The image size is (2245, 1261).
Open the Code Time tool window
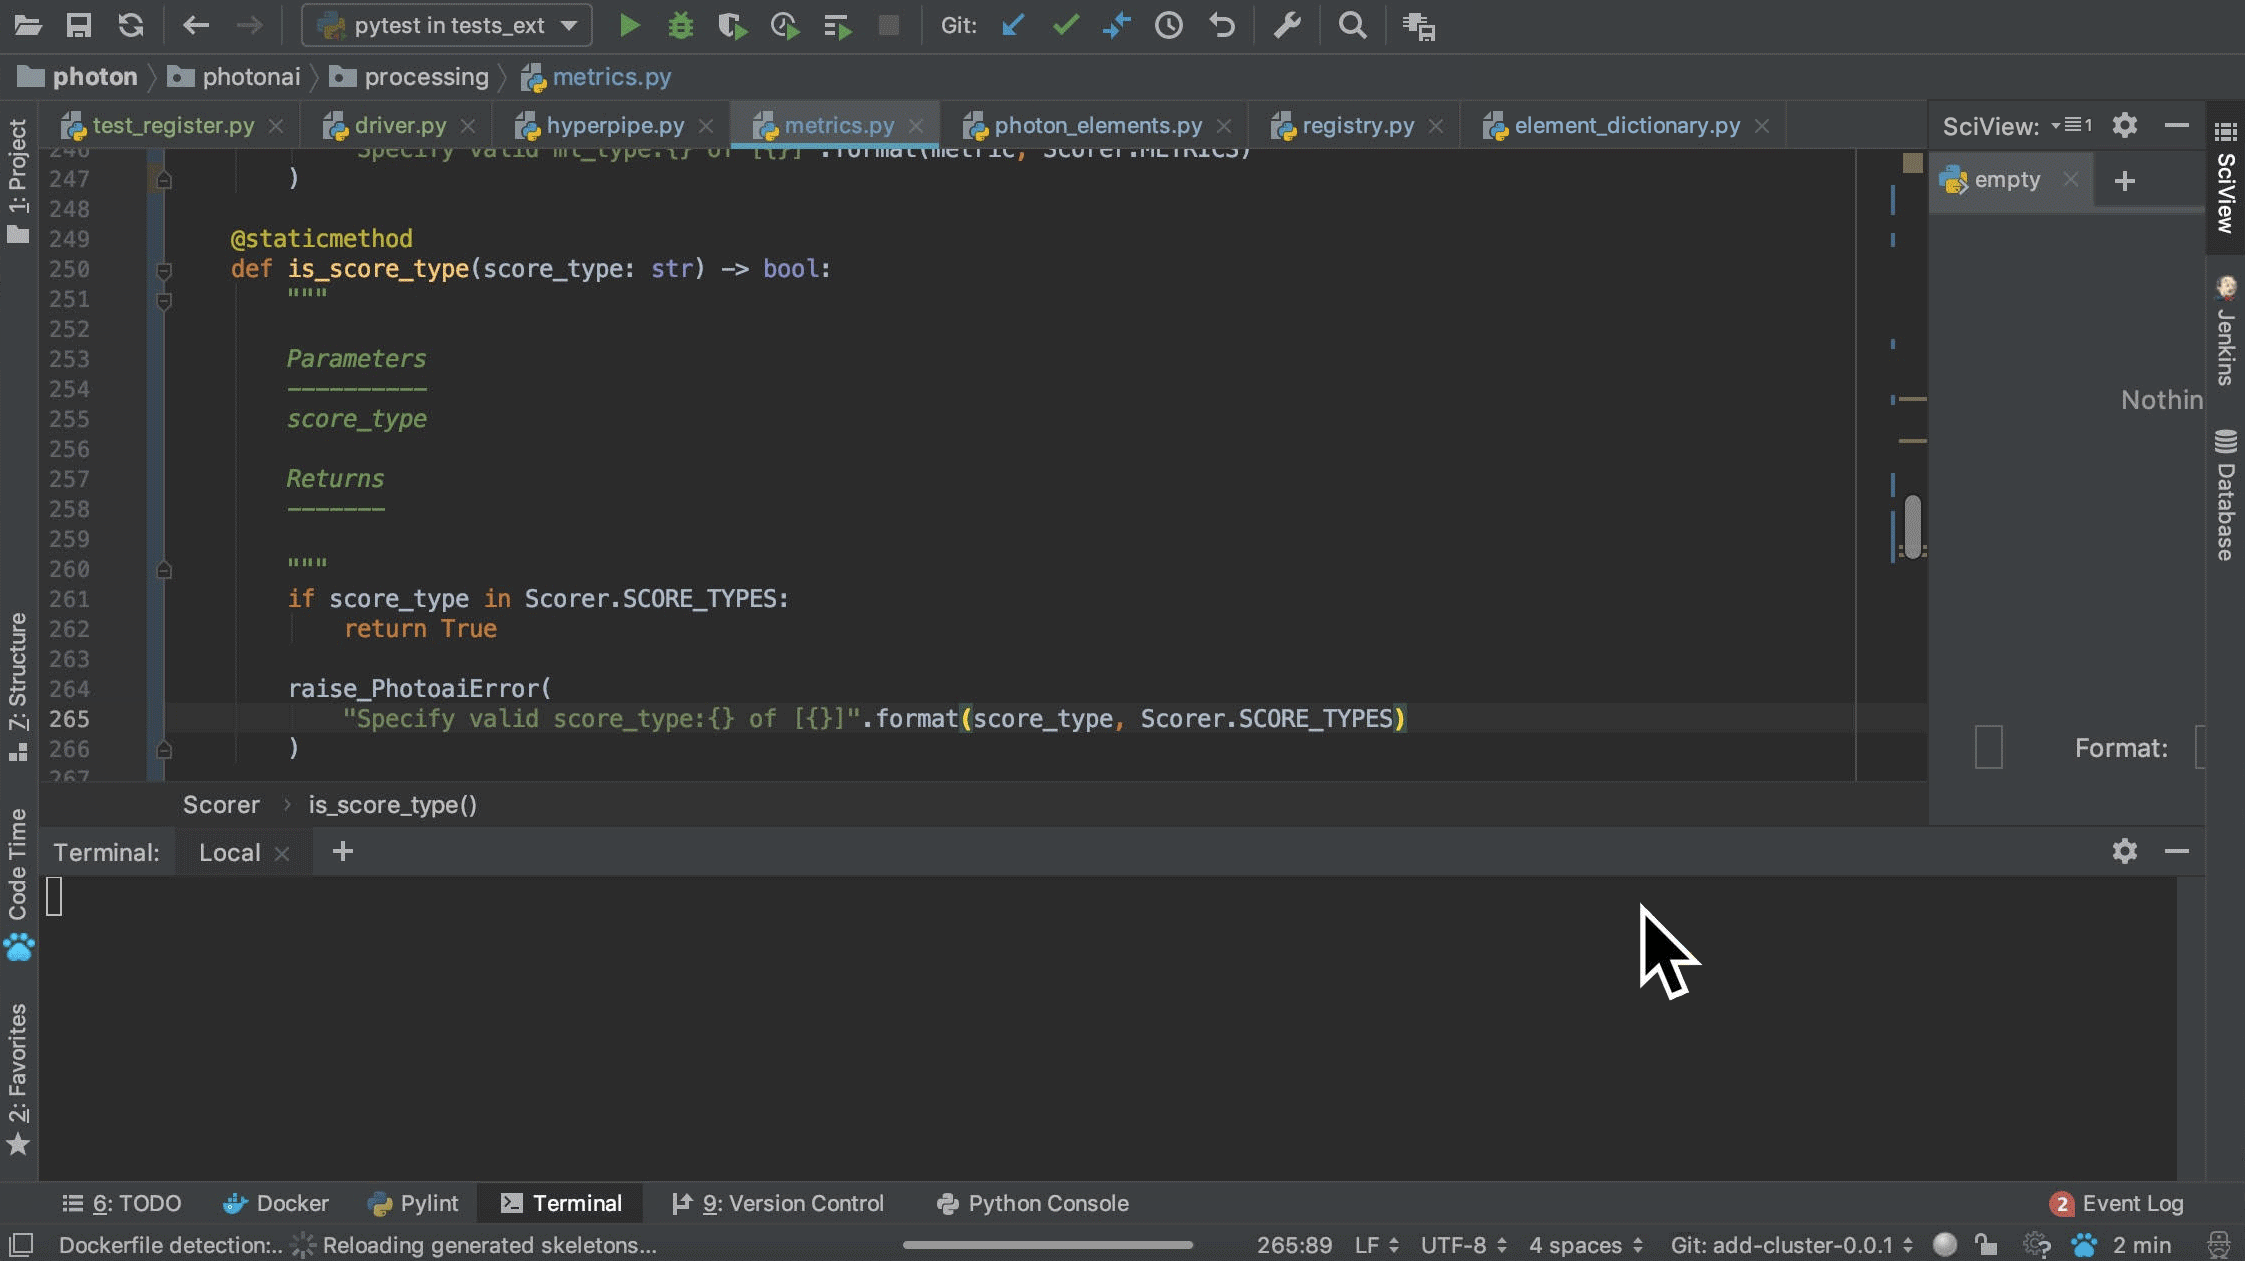coord(18,884)
